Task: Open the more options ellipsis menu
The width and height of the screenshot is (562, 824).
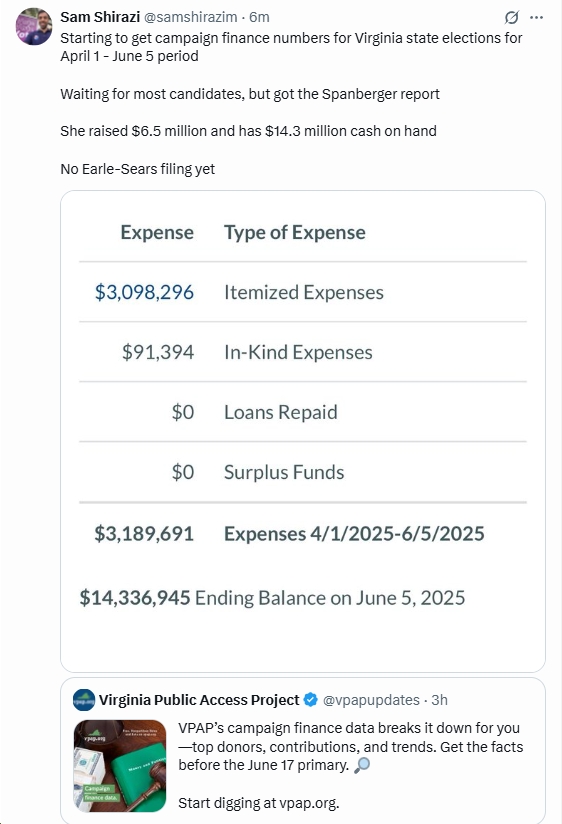Action: (536, 17)
